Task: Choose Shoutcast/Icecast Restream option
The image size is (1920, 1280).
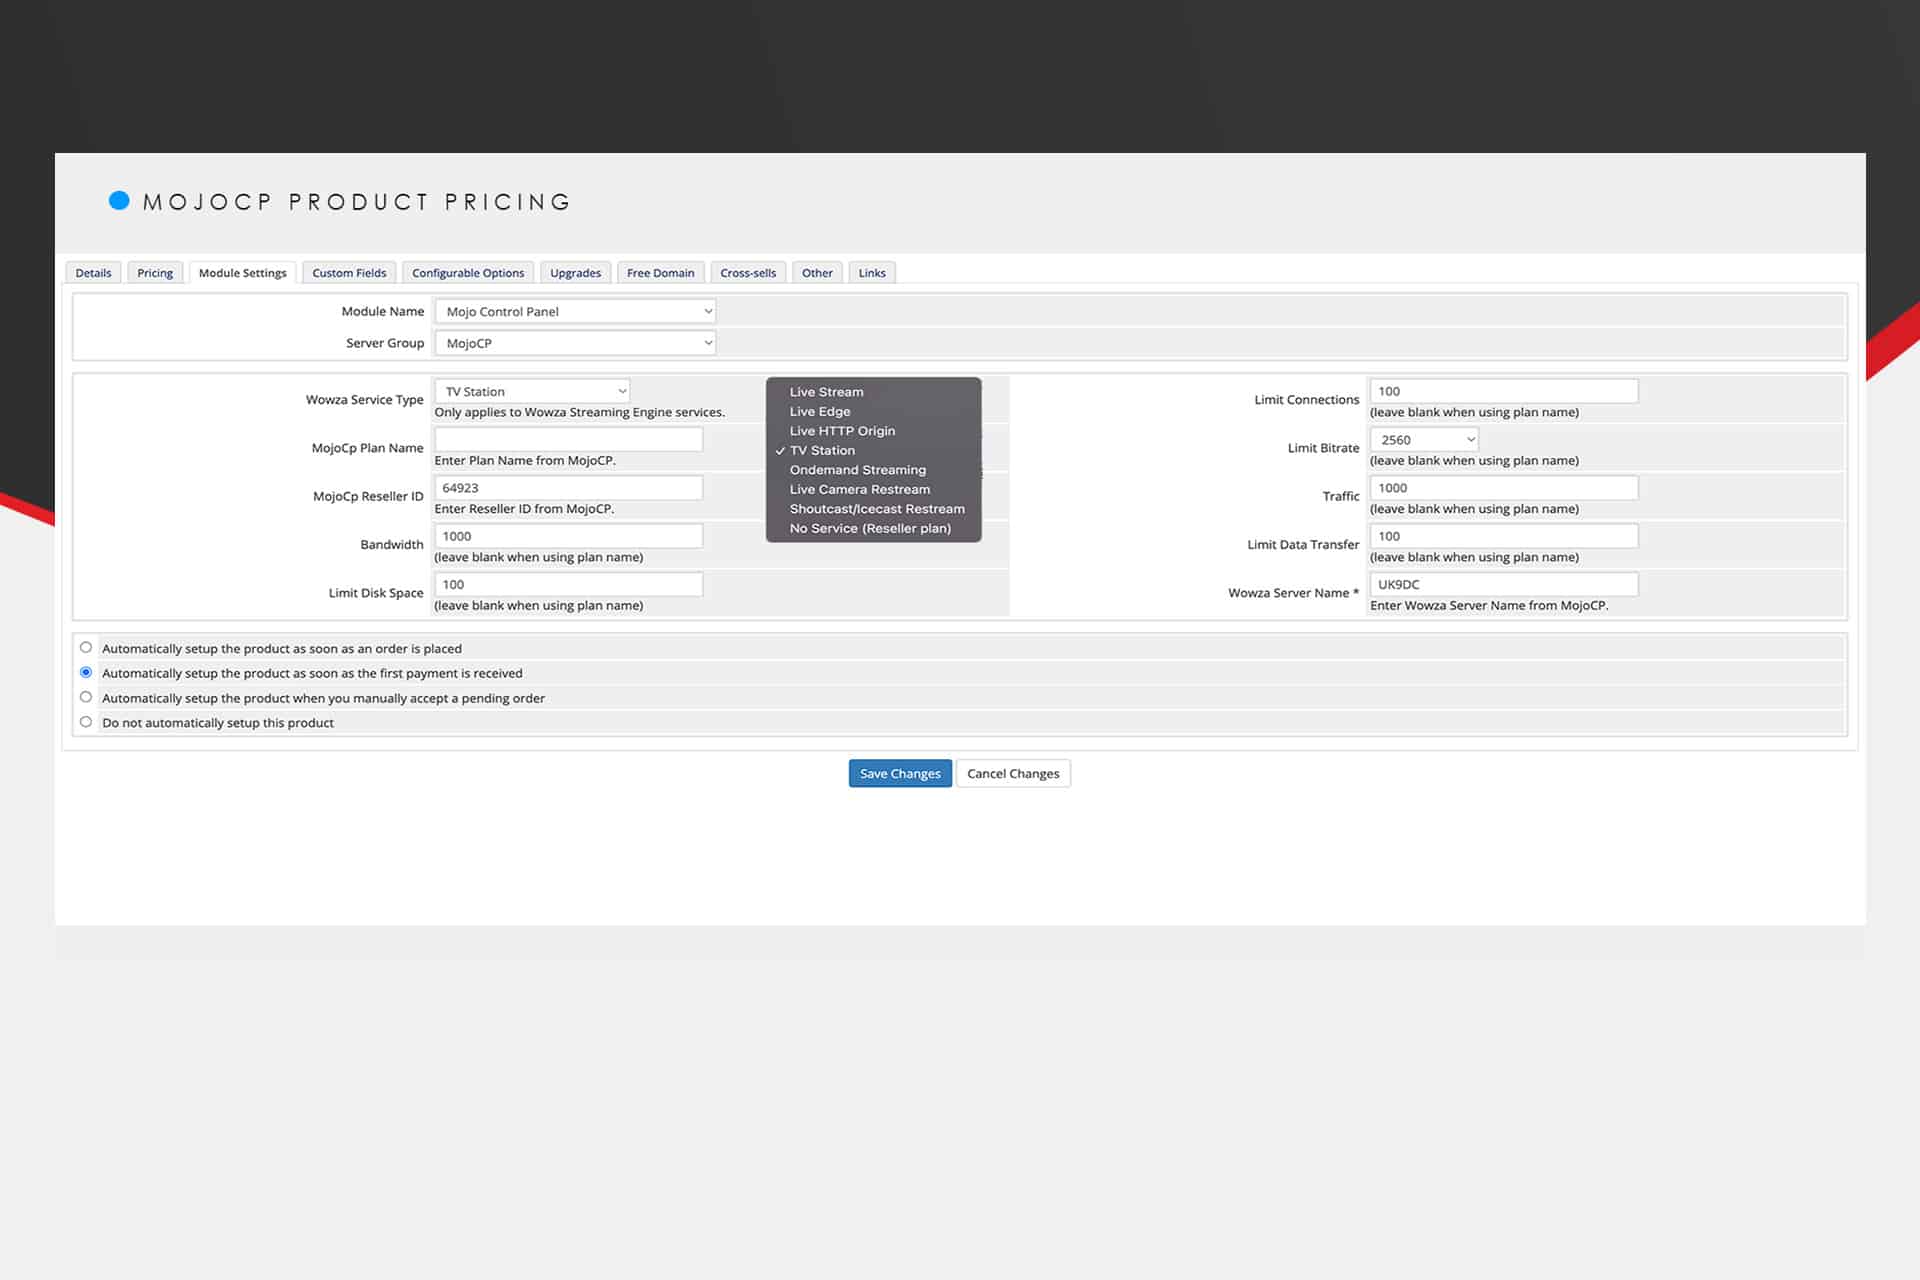Action: pos(877,509)
